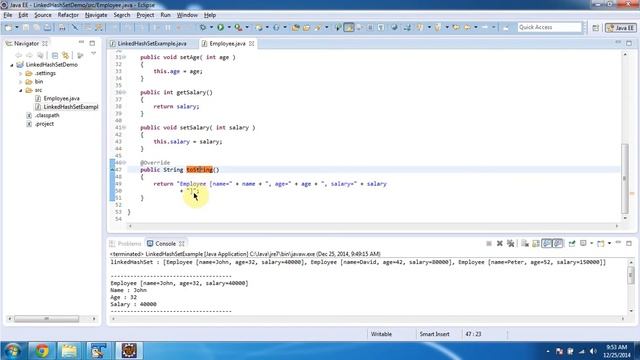Minimize the Navigator panel

pyautogui.click(x=81, y=42)
